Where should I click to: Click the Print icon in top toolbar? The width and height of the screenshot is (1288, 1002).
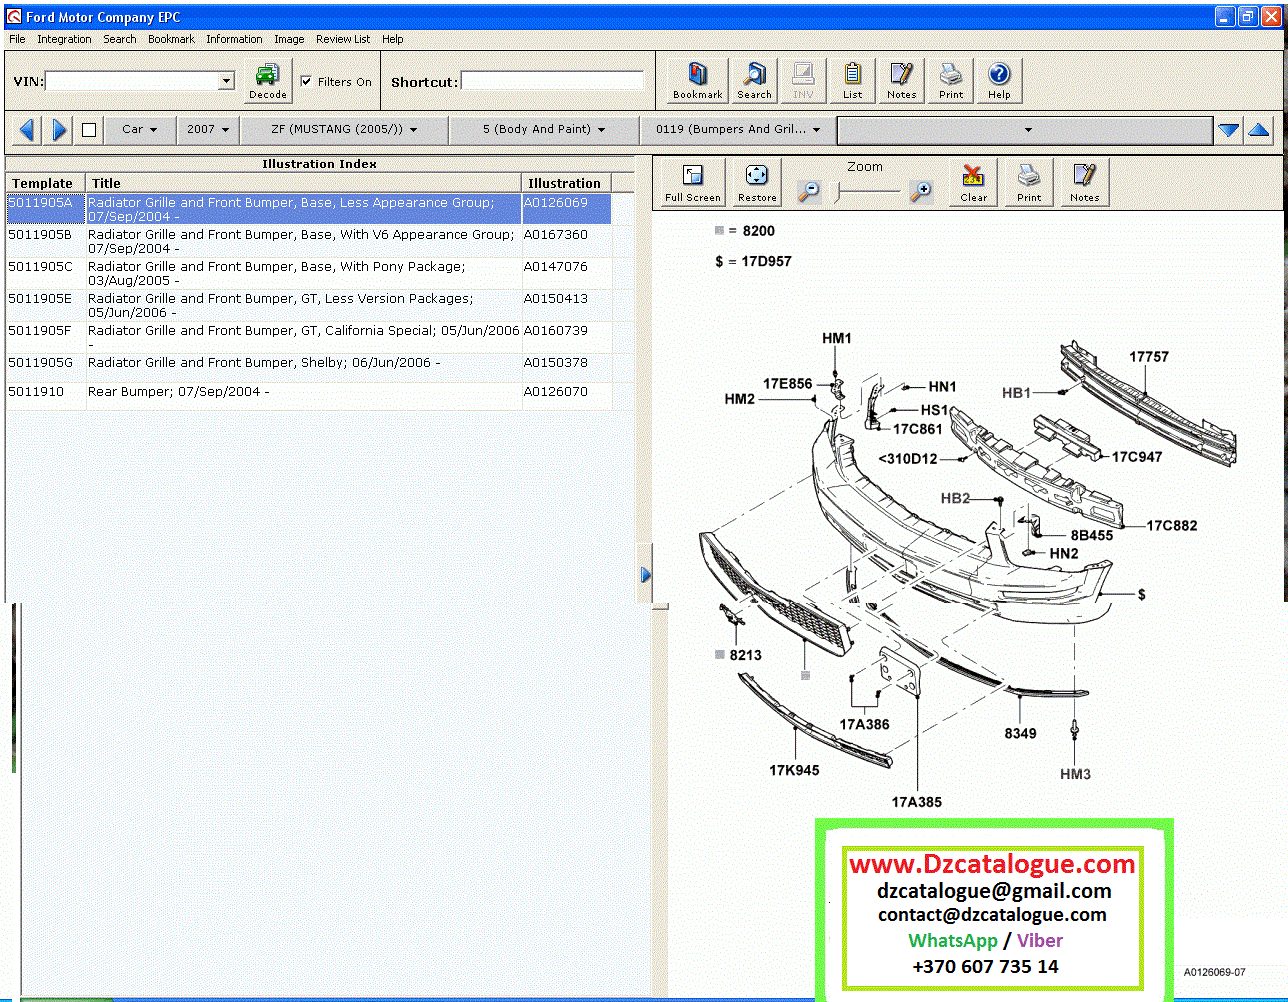pyautogui.click(x=951, y=80)
